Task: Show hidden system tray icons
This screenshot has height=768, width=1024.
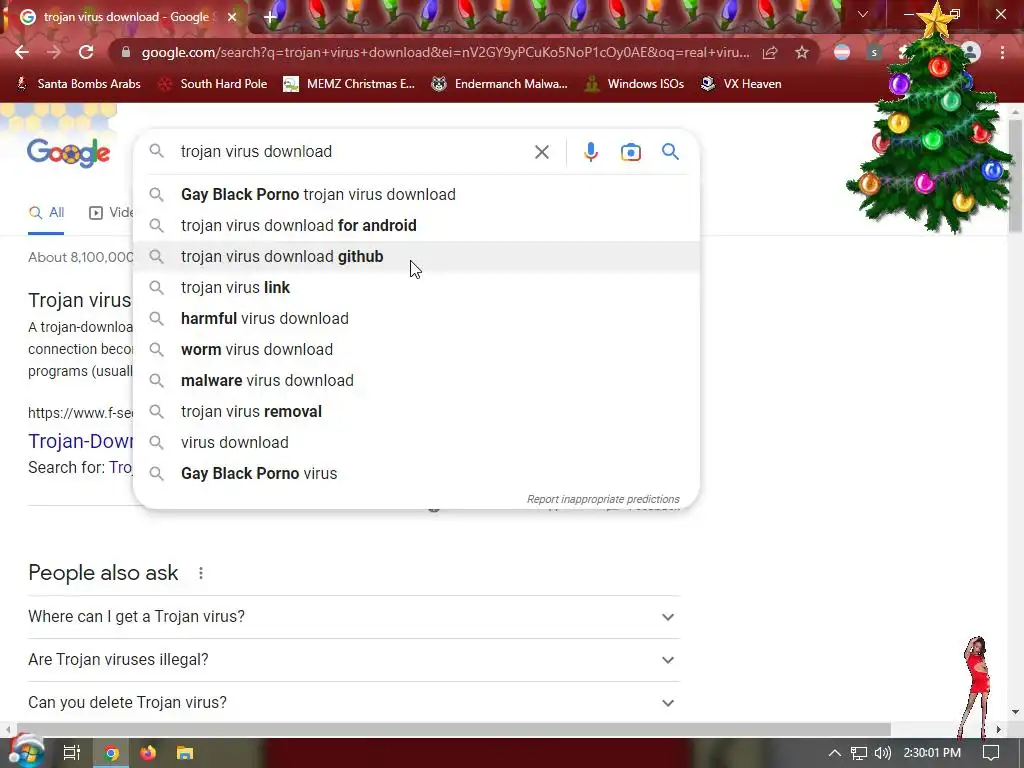Action: coord(835,753)
